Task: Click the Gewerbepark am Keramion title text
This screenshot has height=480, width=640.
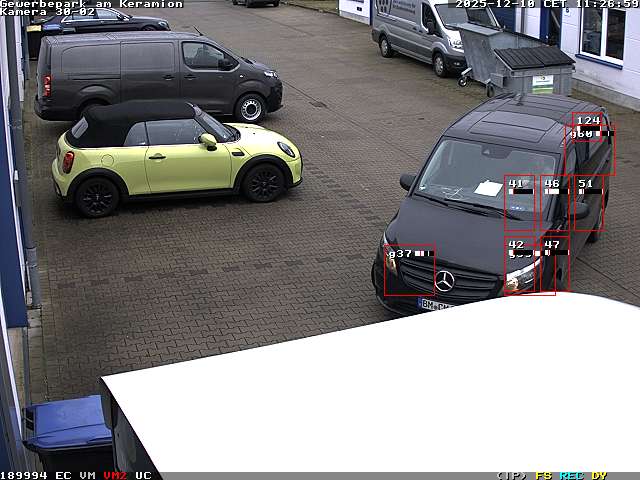Action: (x=92, y=4)
